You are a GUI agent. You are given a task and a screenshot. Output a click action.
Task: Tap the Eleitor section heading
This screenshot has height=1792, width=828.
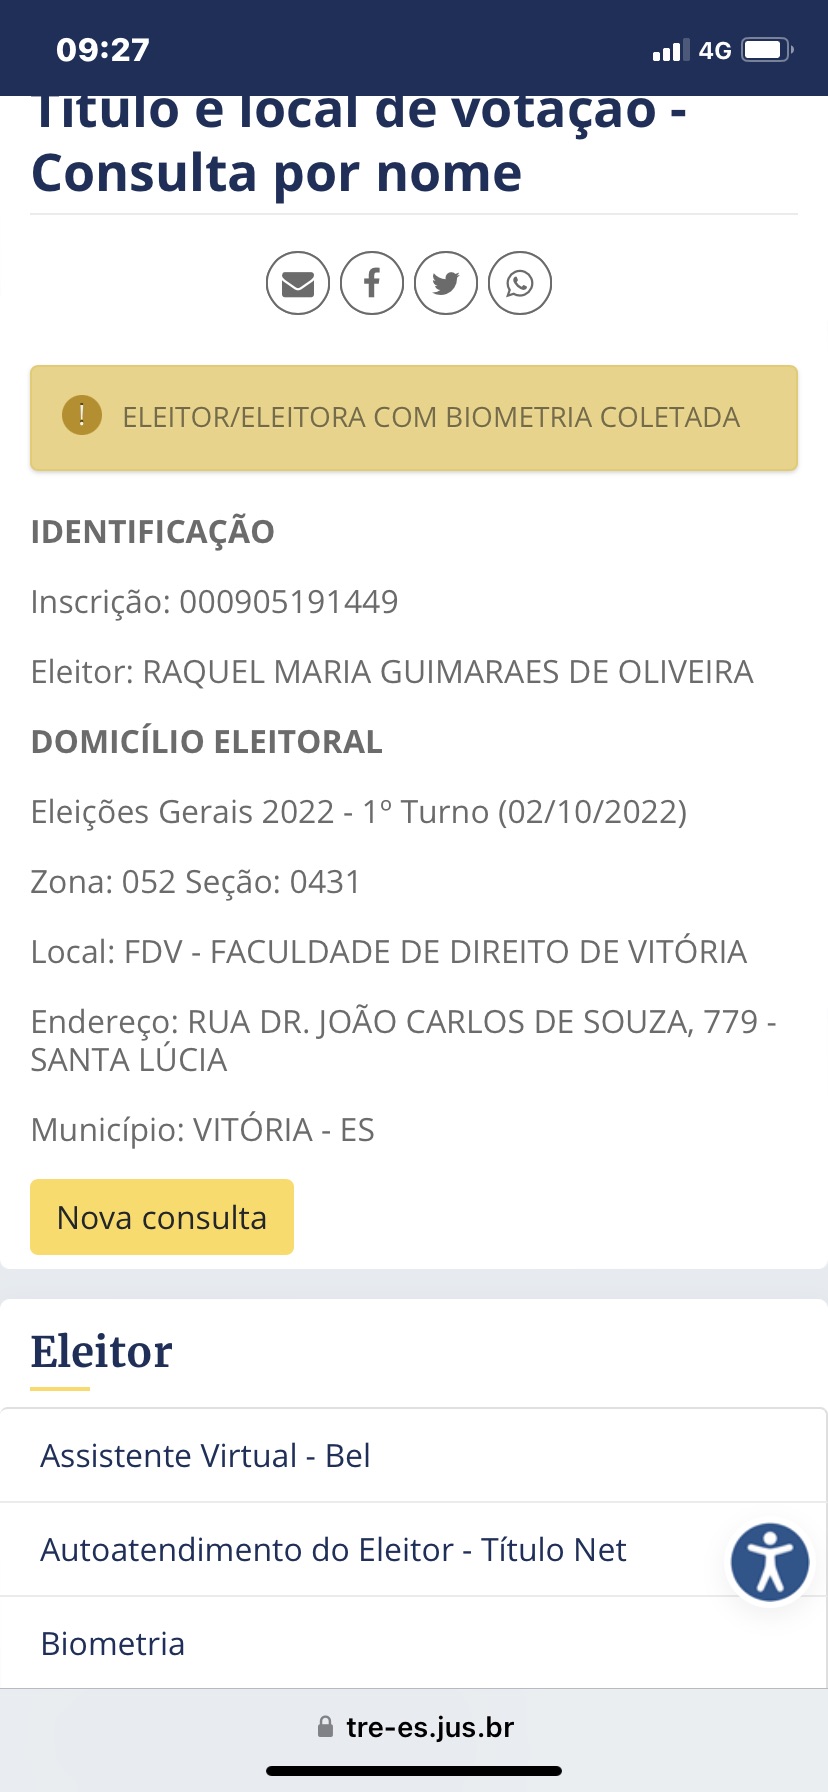tap(102, 1352)
